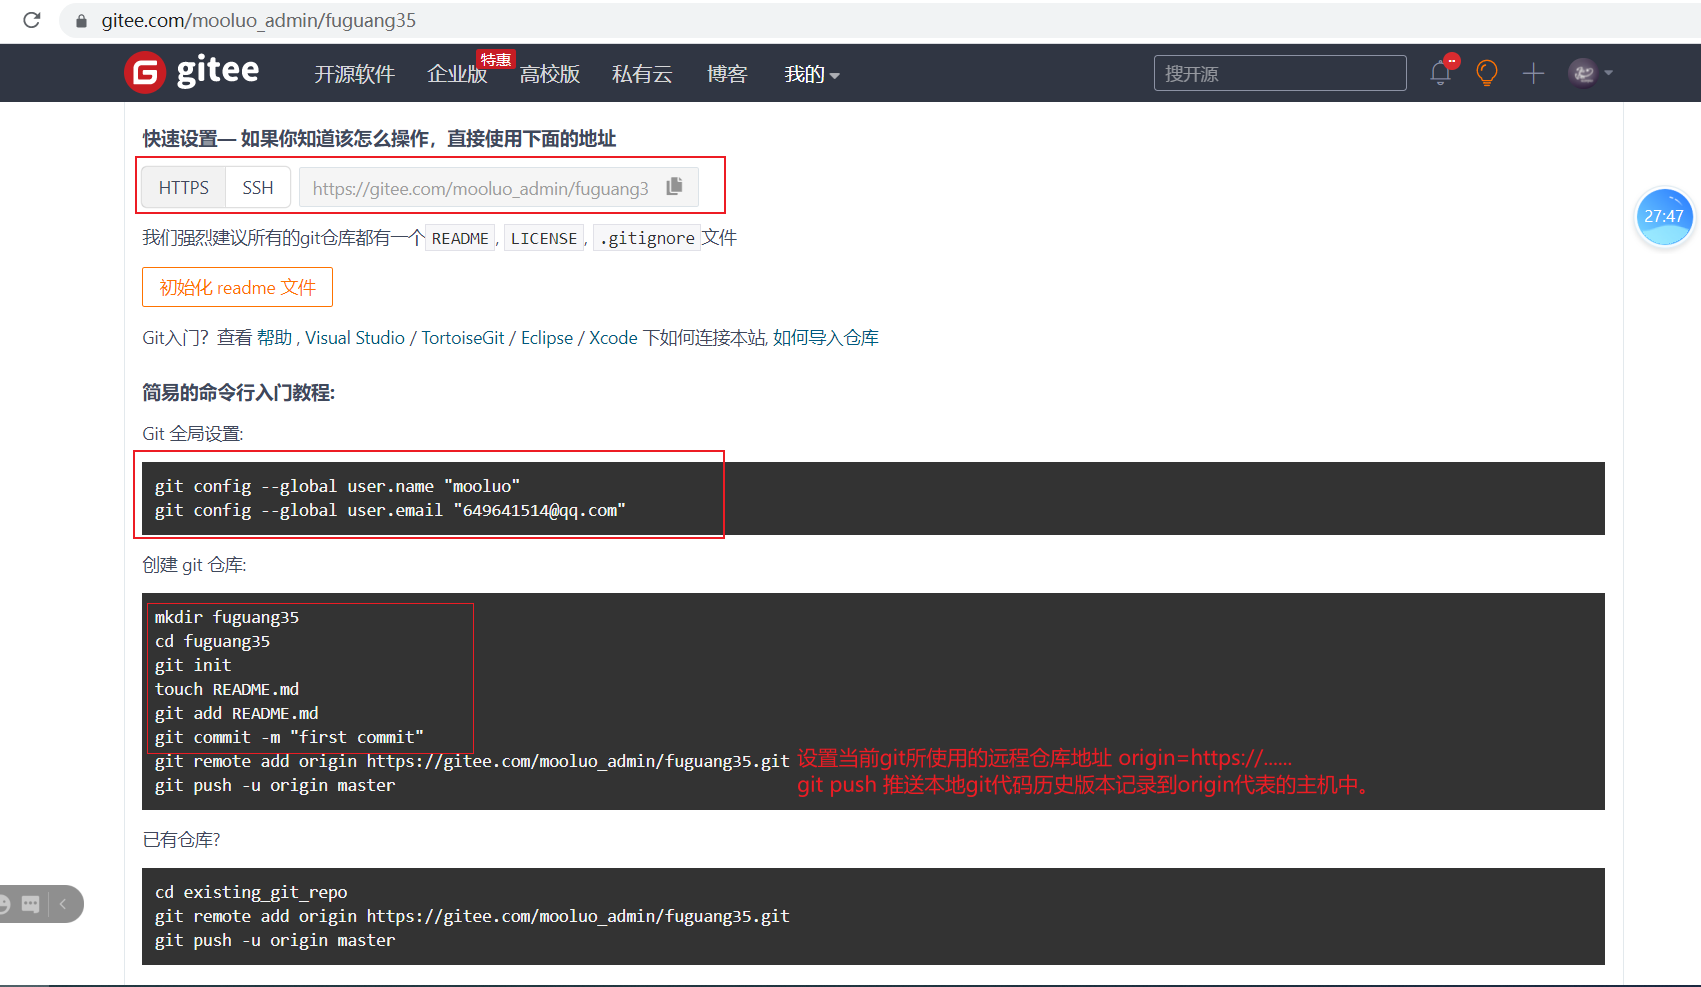The image size is (1701, 987).
Task: Click .gitignore code label
Action: [x=647, y=238]
